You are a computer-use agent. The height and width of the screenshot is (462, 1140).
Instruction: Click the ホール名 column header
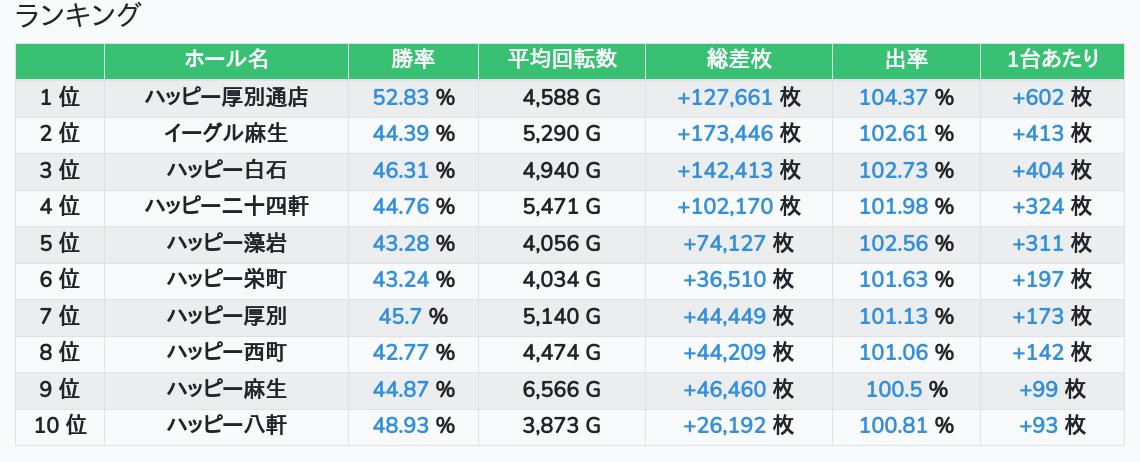(226, 60)
